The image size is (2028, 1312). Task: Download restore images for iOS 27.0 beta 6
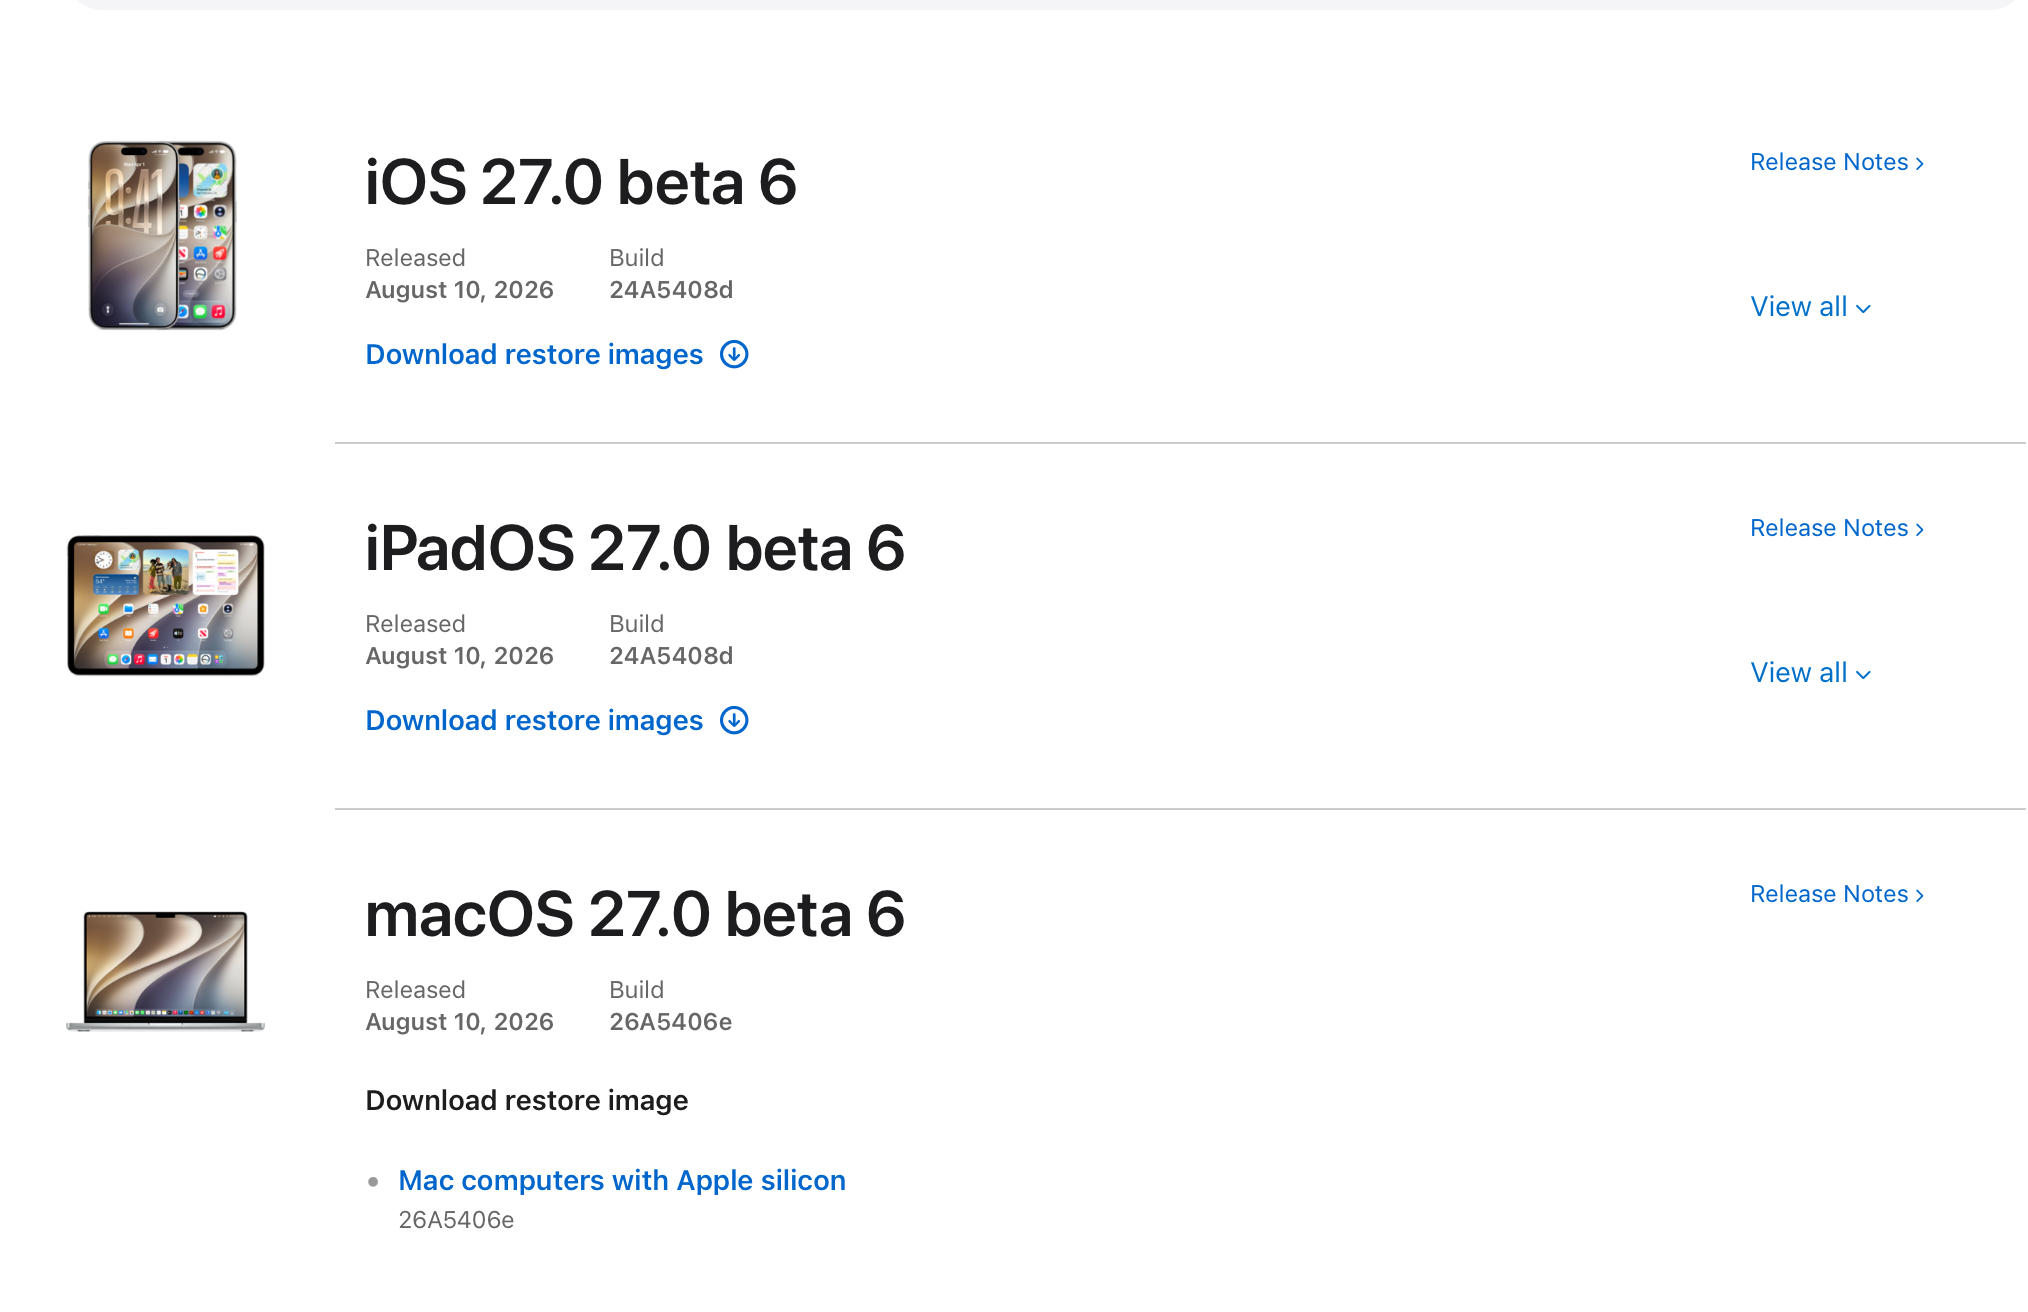click(534, 355)
